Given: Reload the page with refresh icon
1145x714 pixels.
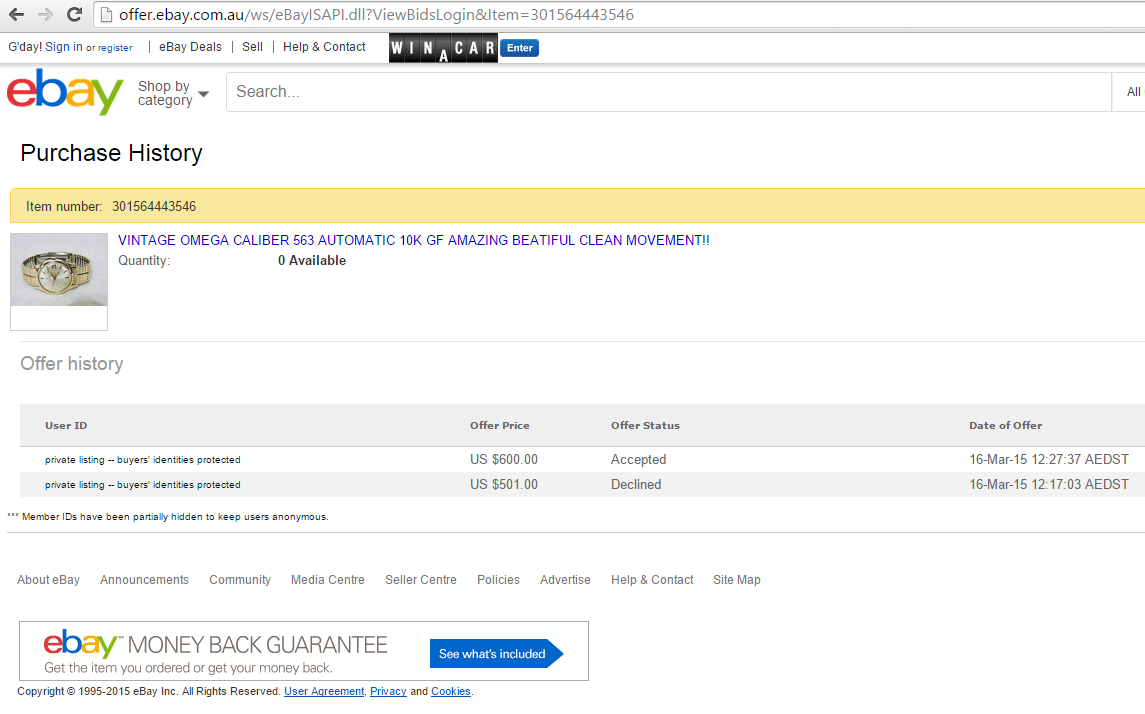Looking at the screenshot, I should coord(74,15).
